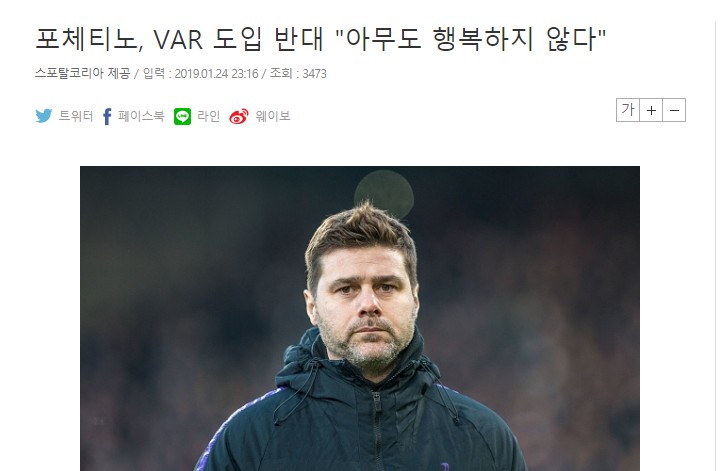The height and width of the screenshot is (471, 720).
Task: Reset text size with the 가 button
Action: [x=628, y=110]
